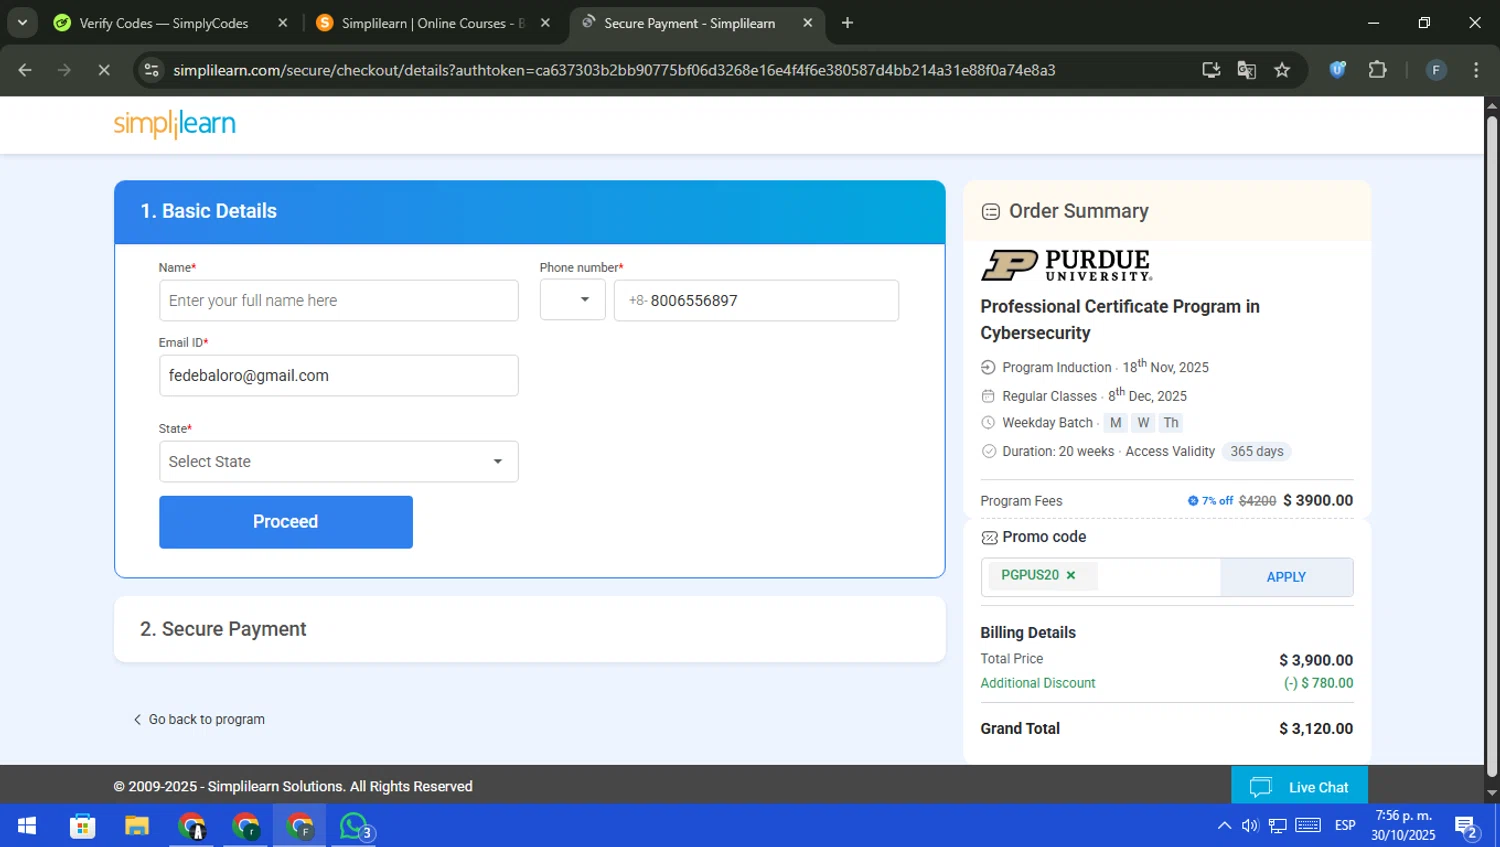Open File Explorer from taskbar
This screenshot has height=847, width=1500.
click(137, 826)
